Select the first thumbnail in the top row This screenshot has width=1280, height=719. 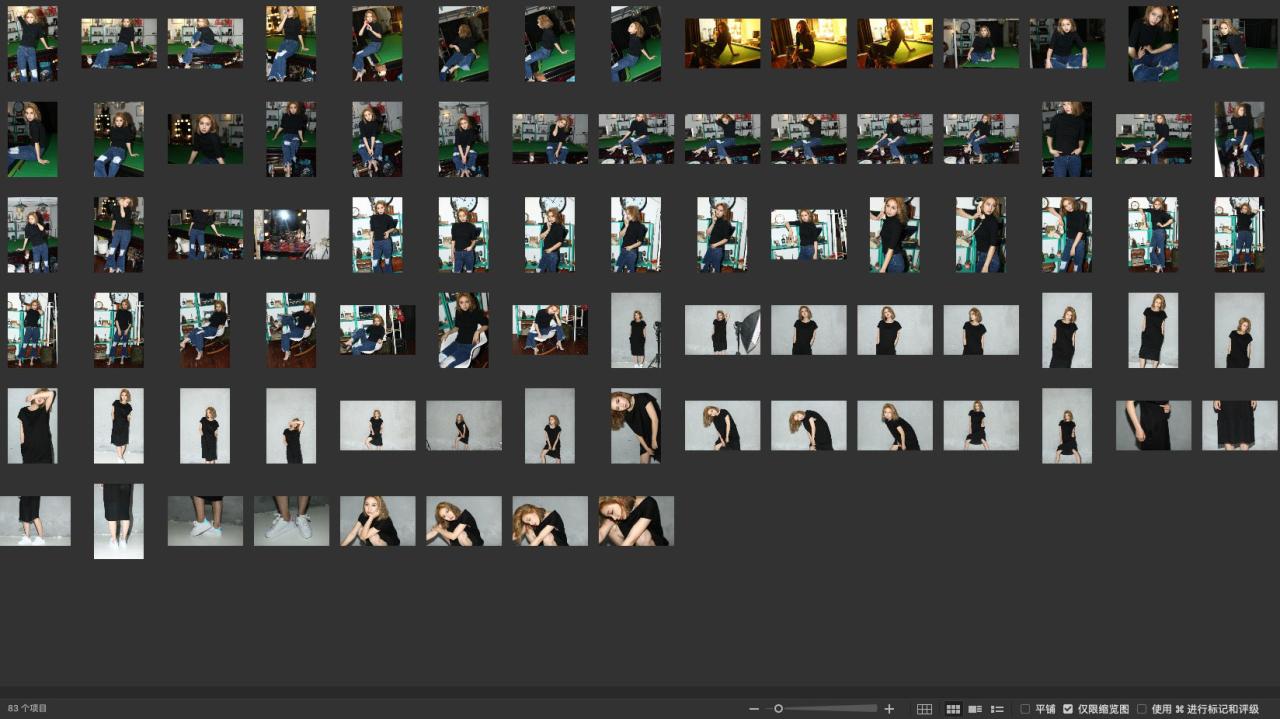pos(32,43)
